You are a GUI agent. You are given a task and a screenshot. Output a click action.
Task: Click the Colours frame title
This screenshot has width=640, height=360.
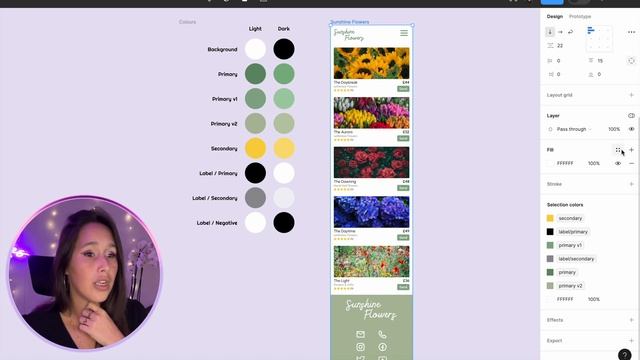pyautogui.click(x=187, y=22)
